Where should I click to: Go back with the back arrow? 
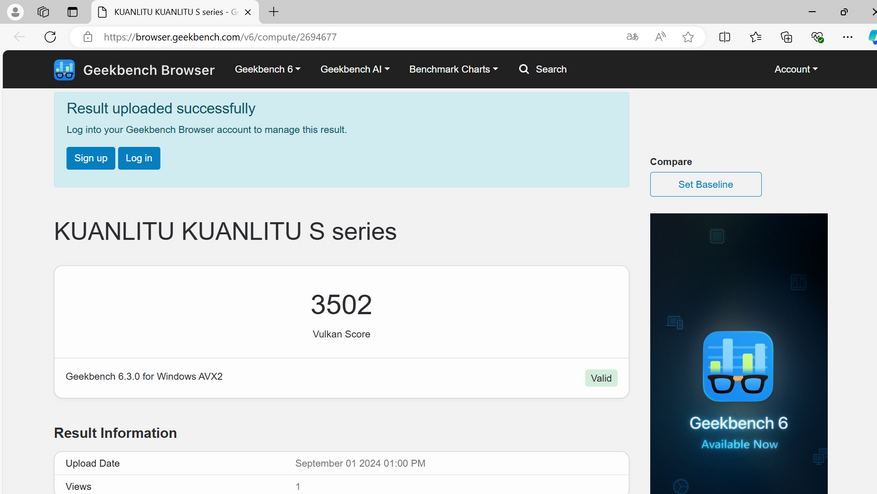(x=20, y=37)
